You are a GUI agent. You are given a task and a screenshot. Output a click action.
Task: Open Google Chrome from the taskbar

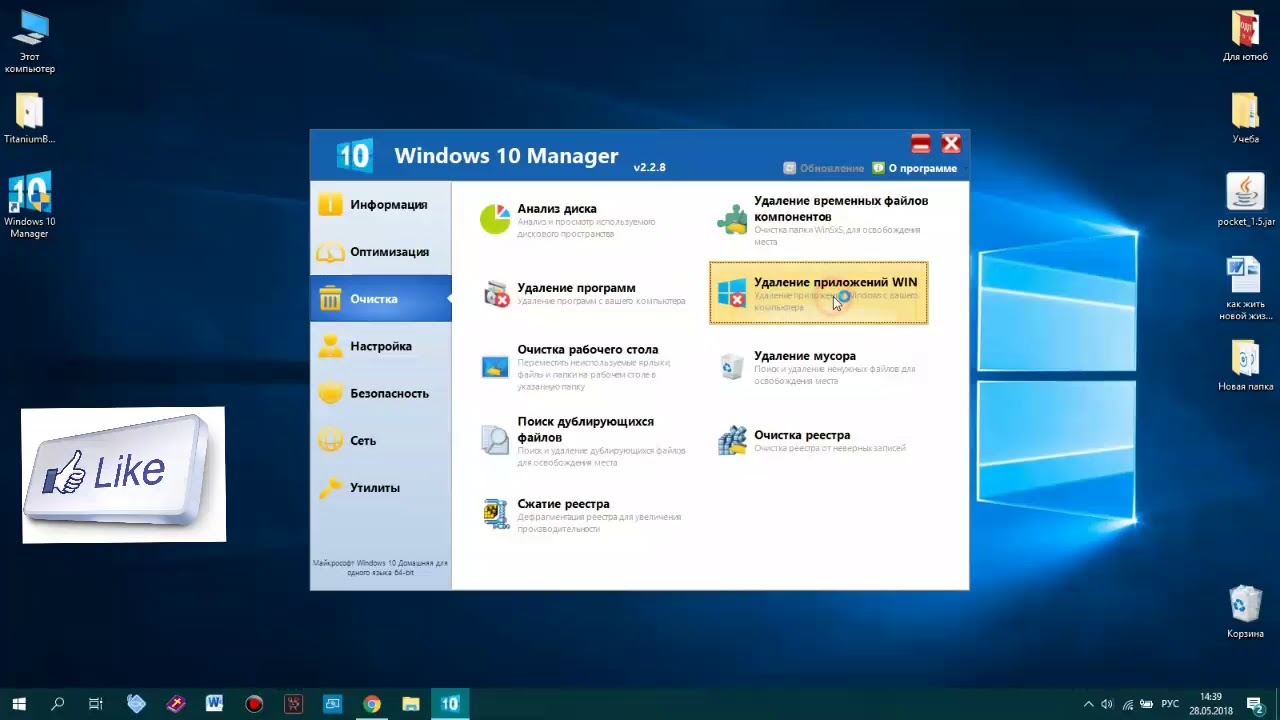371,704
